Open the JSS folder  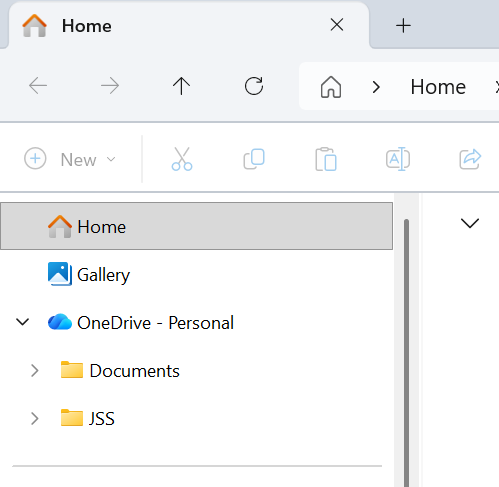[102, 418]
